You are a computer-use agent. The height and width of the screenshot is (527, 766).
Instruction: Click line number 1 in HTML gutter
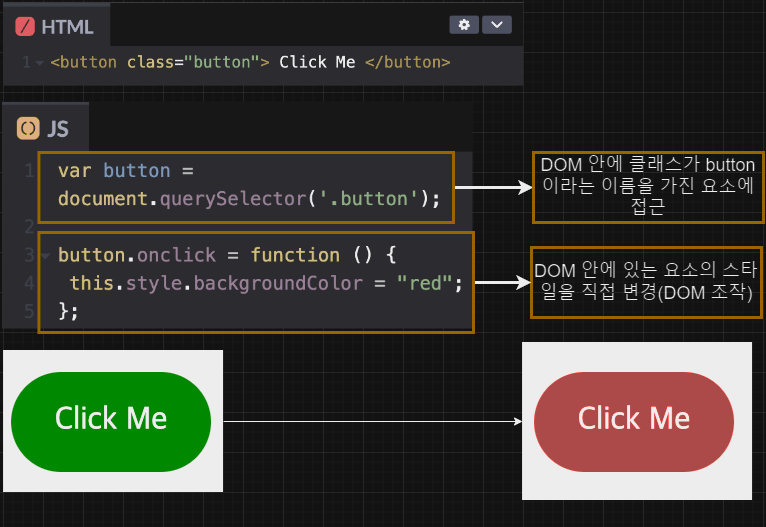tap(26, 63)
